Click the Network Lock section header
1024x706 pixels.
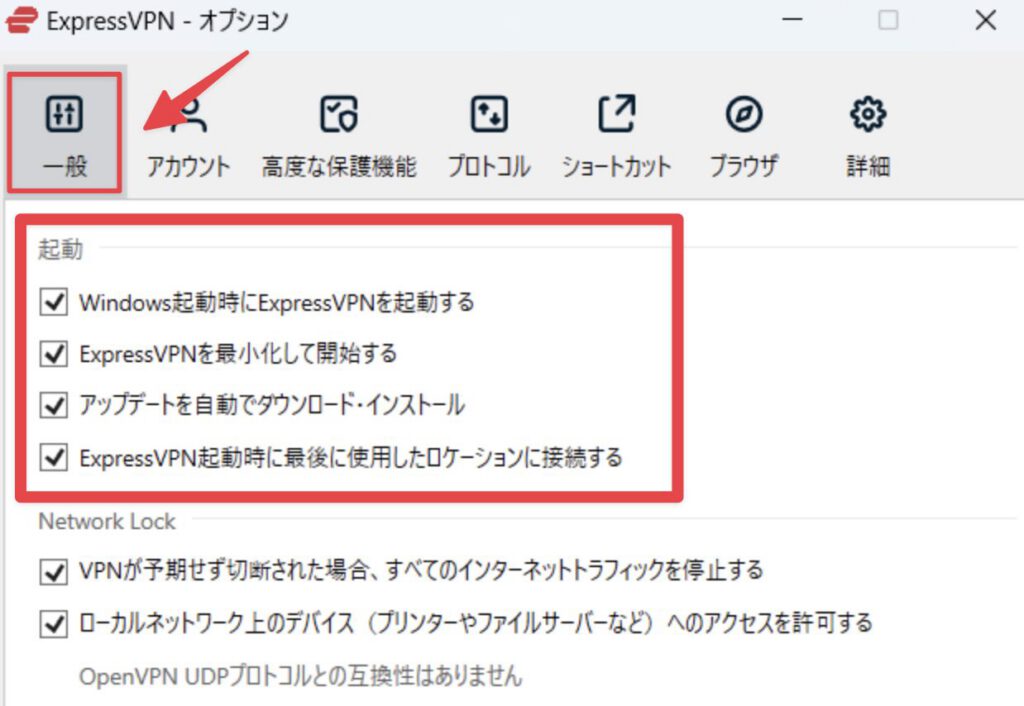(106, 521)
